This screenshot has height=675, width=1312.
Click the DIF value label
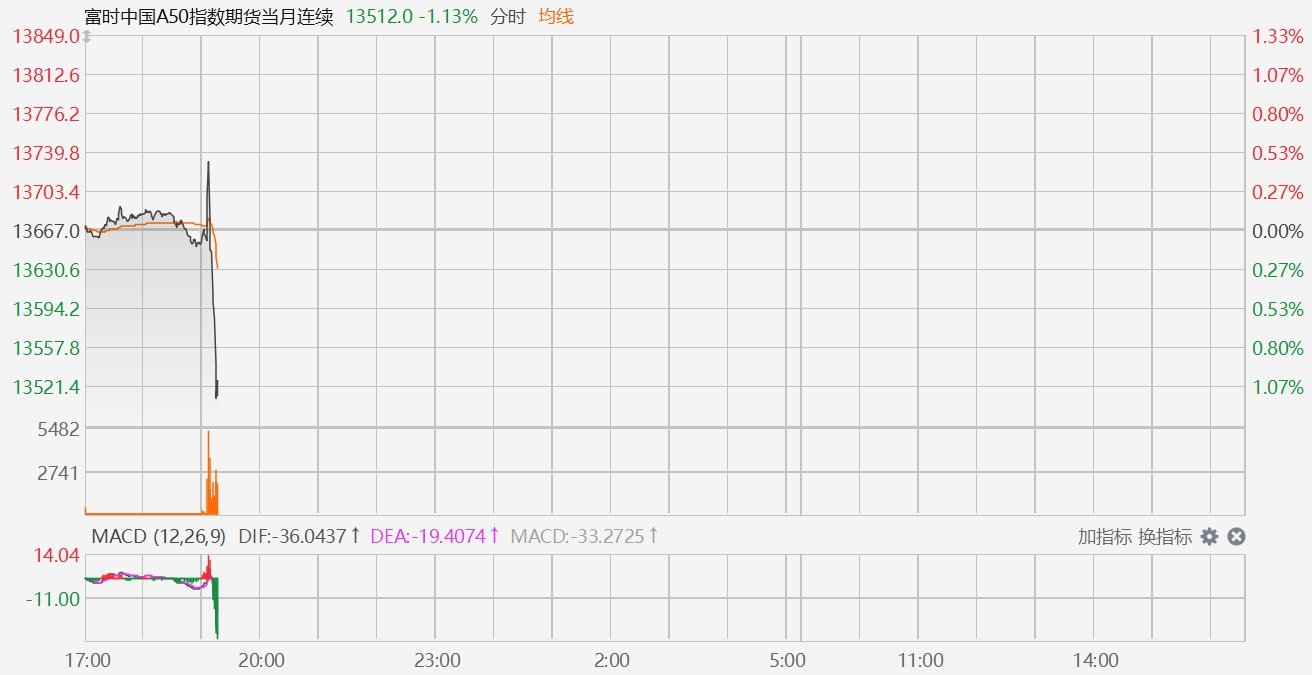click(298, 537)
